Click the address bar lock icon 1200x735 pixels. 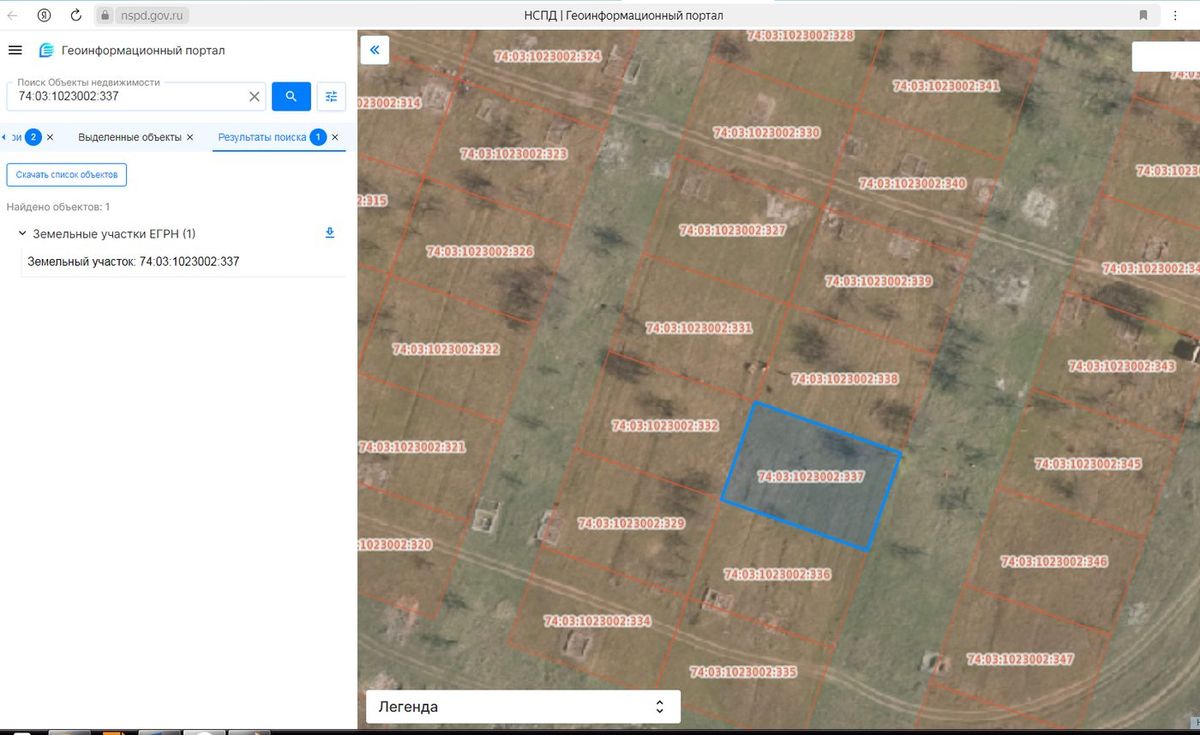[x=106, y=16]
